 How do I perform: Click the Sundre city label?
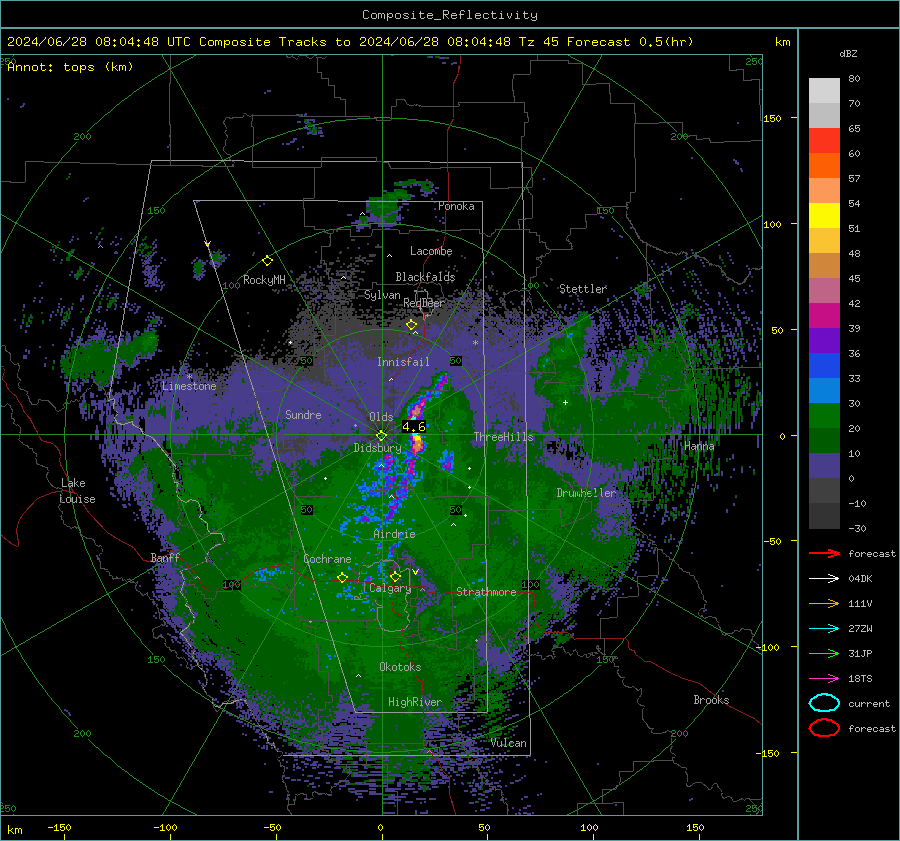coord(303,414)
